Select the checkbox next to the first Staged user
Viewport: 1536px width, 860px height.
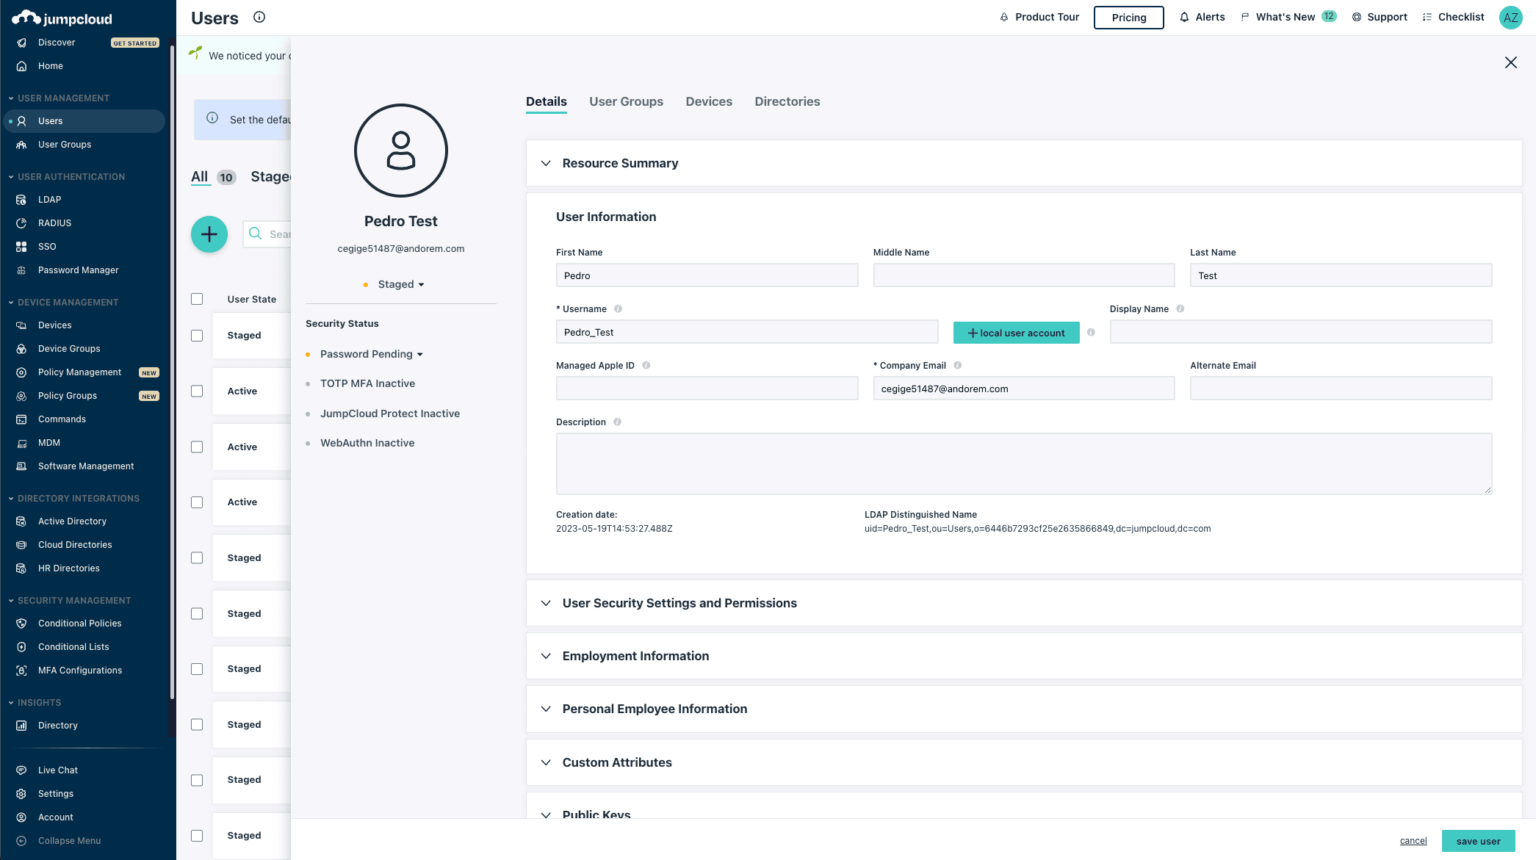click(x=196, y=335)
